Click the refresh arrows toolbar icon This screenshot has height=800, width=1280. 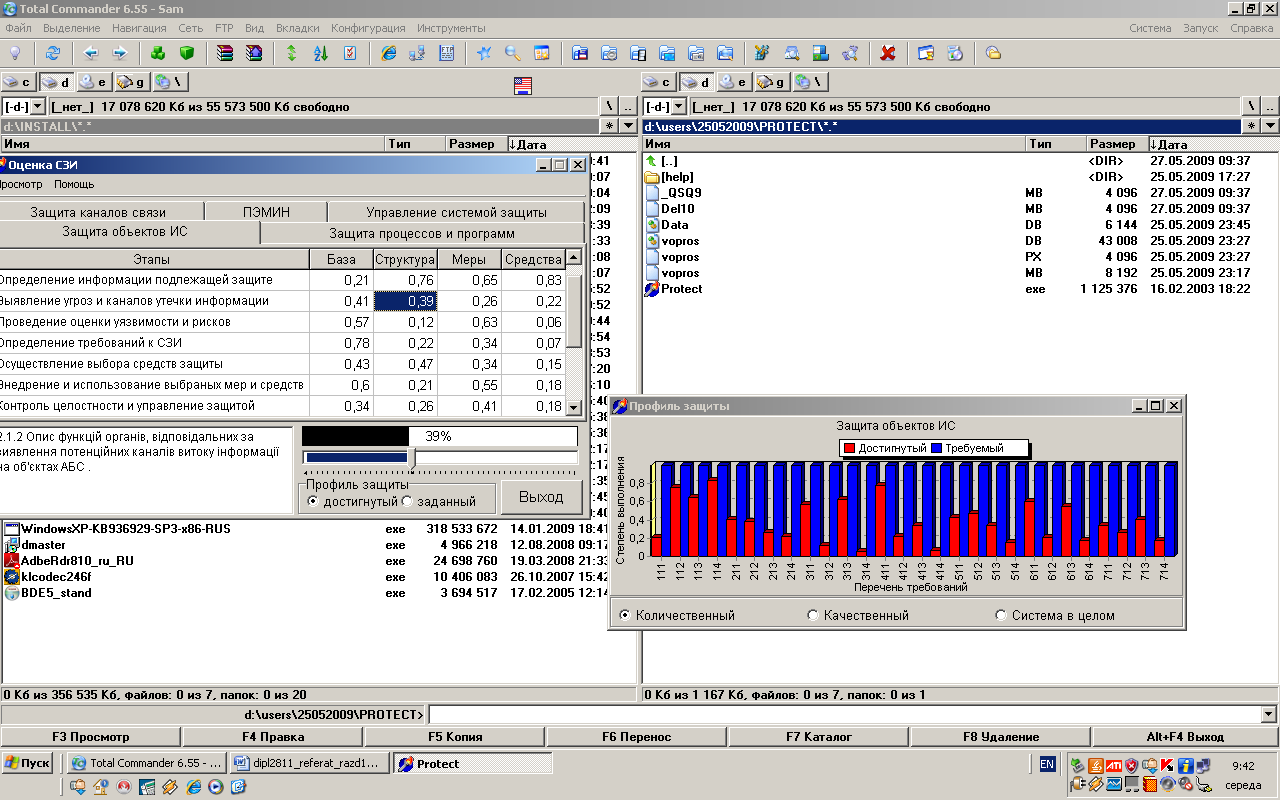click(x=52, y=53)
